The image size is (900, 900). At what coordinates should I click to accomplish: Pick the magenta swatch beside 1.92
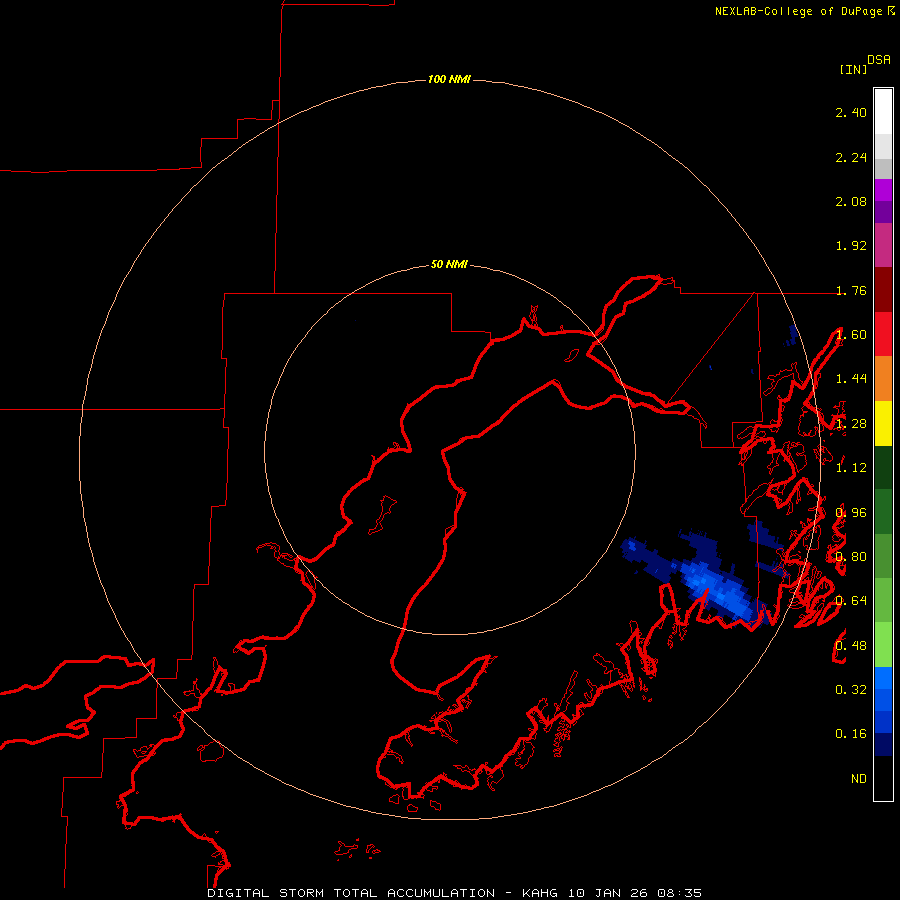(x=883, y=245)
